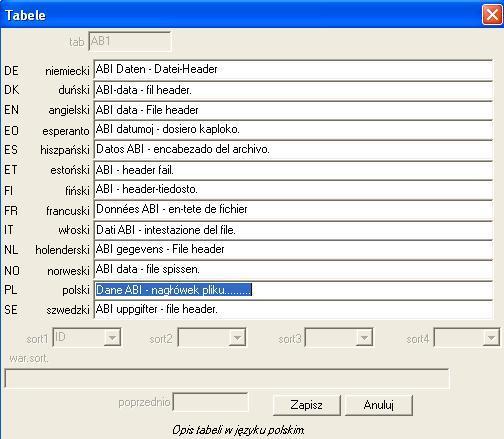Click the 'niemiecki' language name label

67,71
